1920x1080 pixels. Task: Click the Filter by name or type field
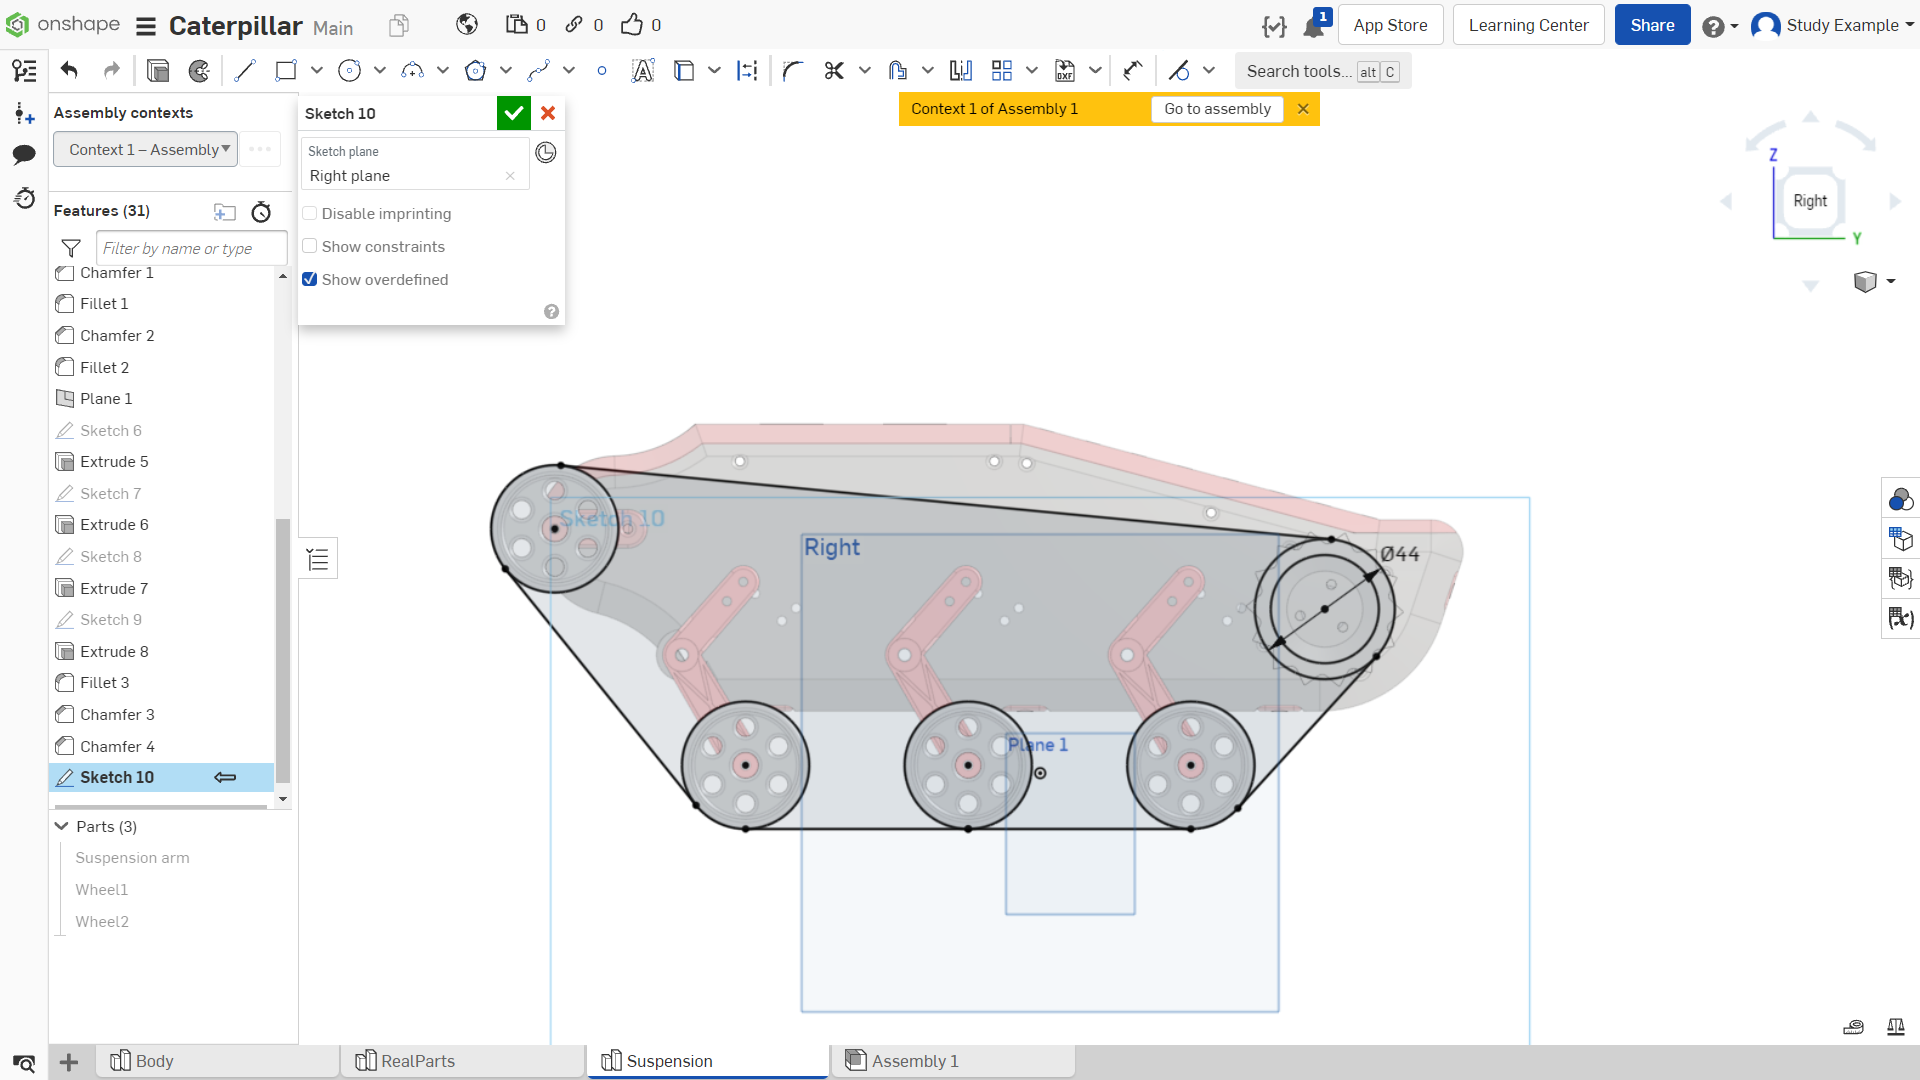pos(192,248)
